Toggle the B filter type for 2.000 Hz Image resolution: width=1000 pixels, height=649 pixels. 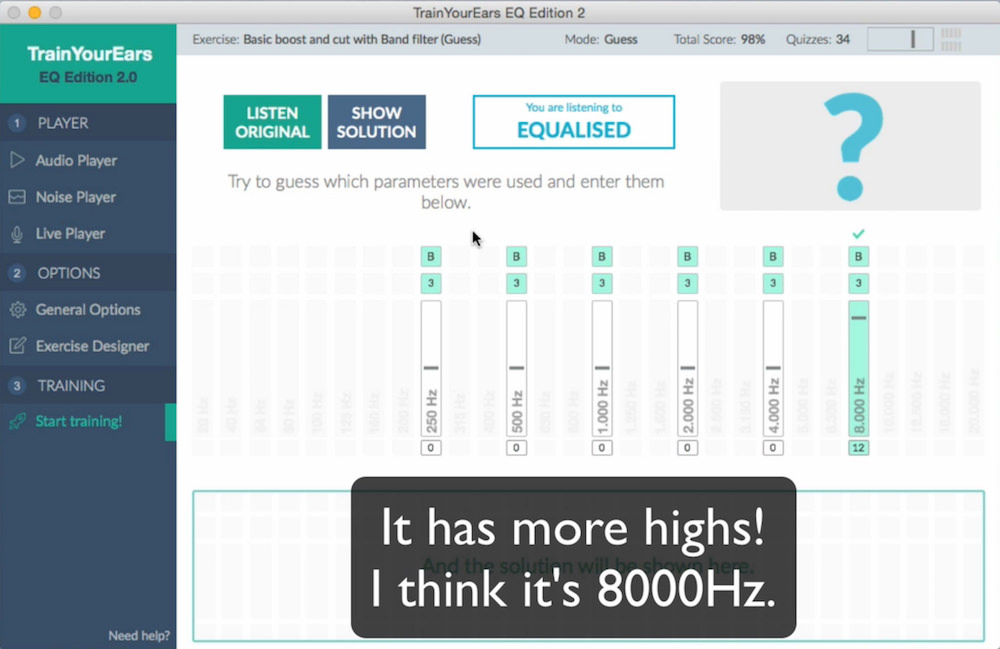pyautogui.click(x=687, y=256)
